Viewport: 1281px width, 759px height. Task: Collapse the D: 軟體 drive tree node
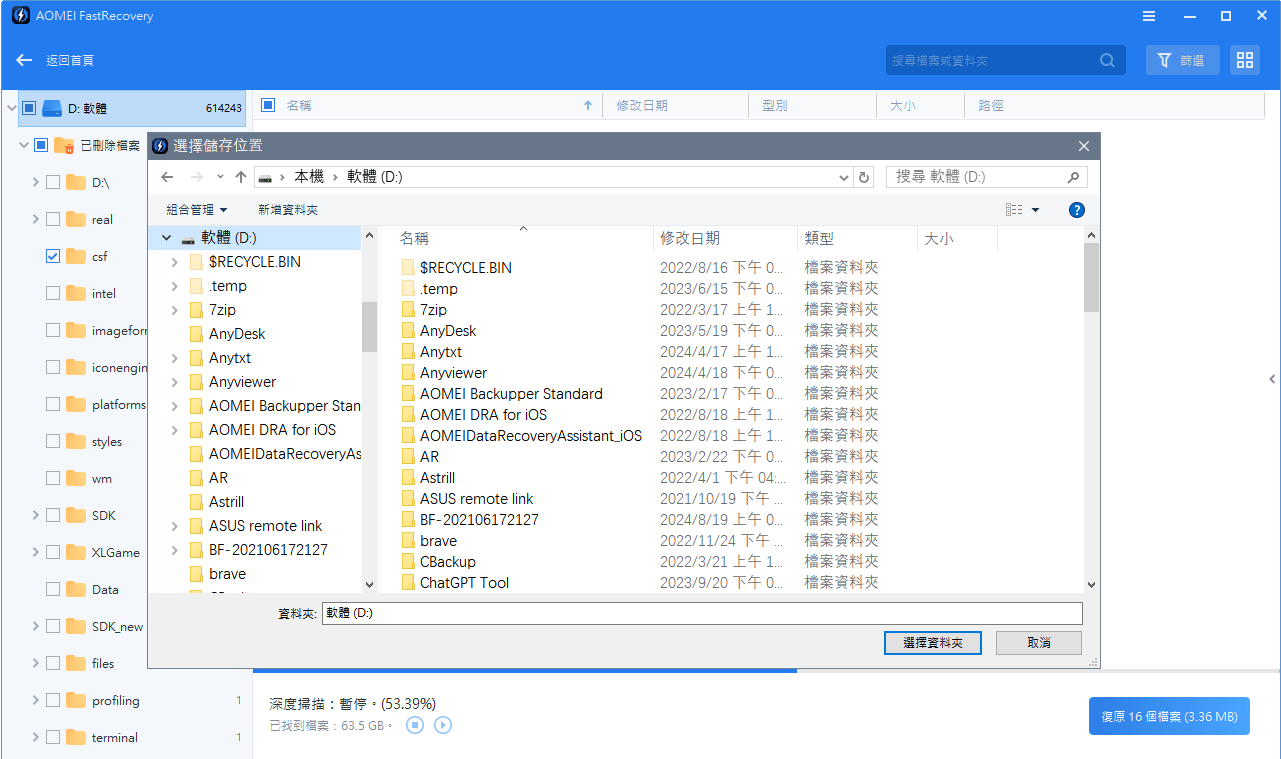click(x=11, y=108)
